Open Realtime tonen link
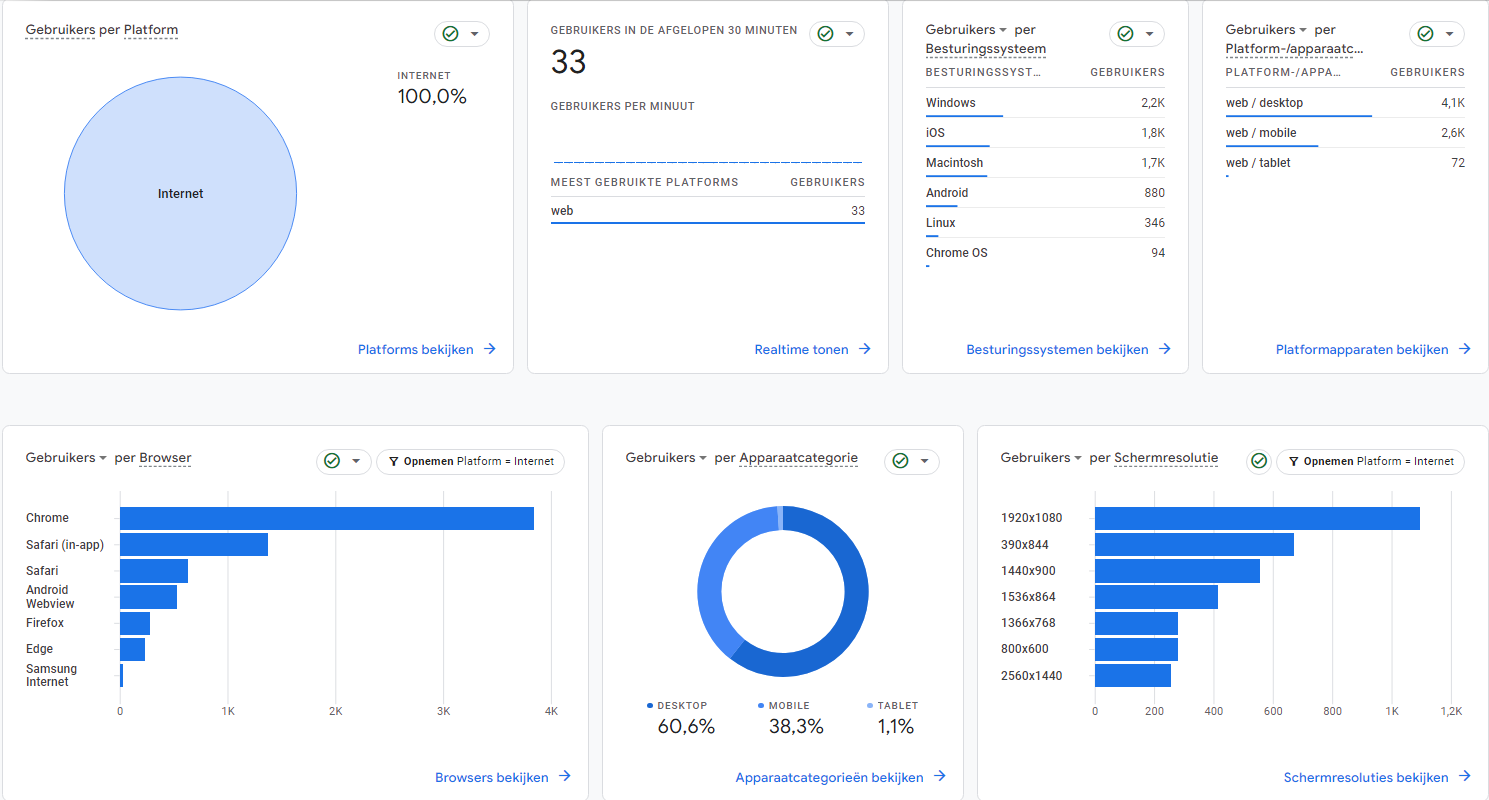This screenshot has height=800, width=1489. 813,349
